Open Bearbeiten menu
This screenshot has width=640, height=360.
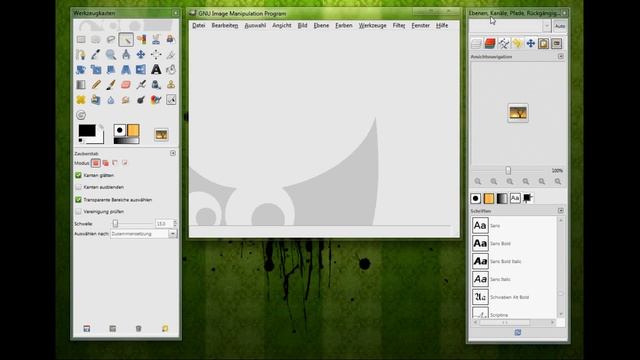coord(225,25)
